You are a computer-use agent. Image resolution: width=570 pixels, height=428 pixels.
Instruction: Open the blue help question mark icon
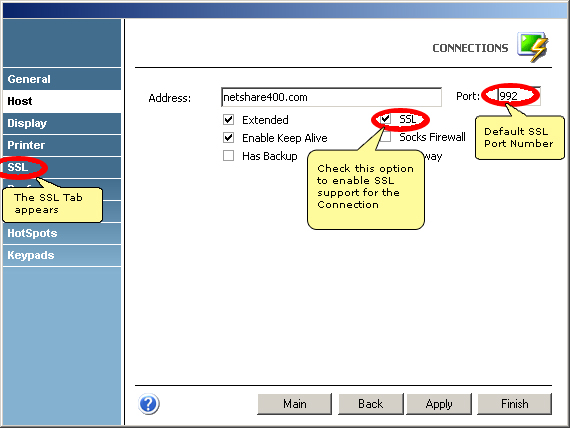point(149,404)
